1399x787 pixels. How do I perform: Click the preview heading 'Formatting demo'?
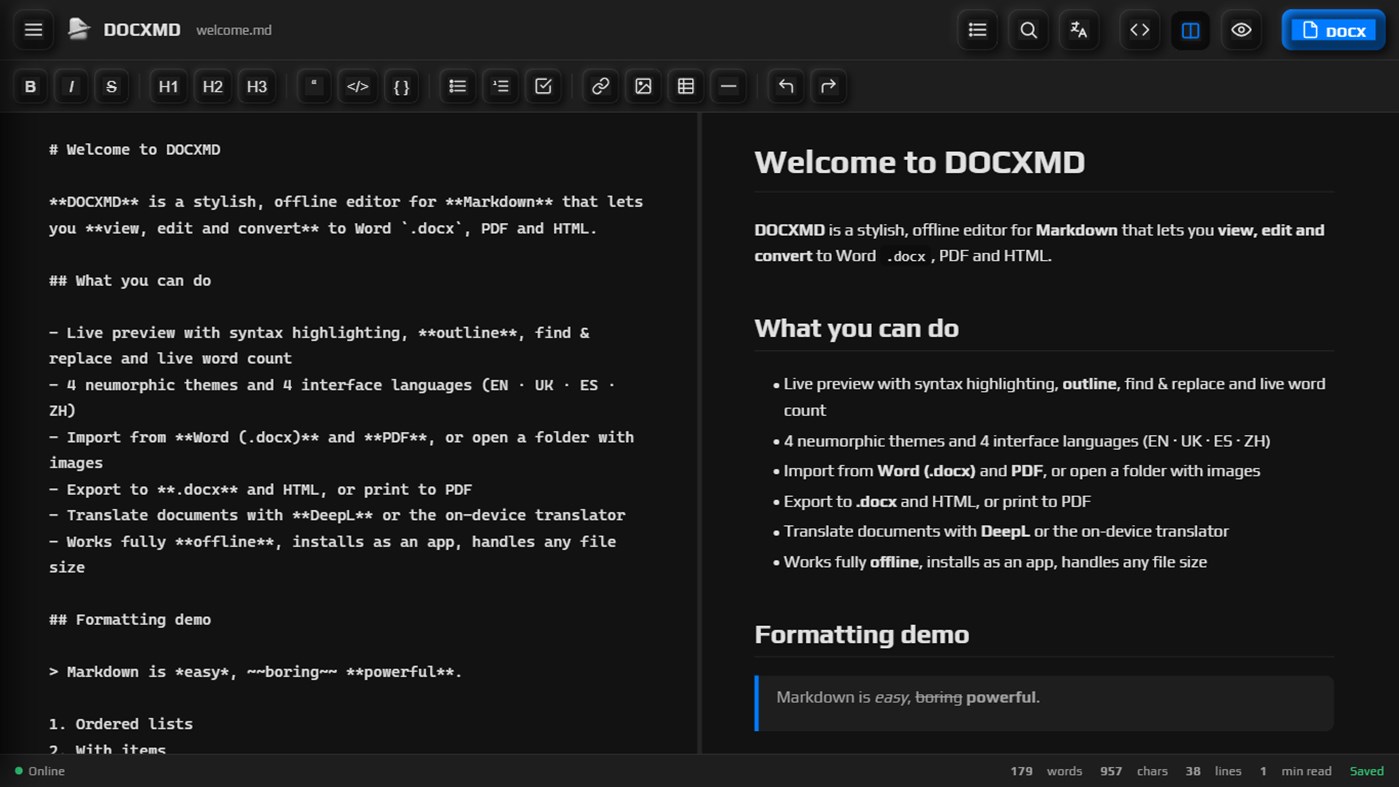click(x=861, y=634)
